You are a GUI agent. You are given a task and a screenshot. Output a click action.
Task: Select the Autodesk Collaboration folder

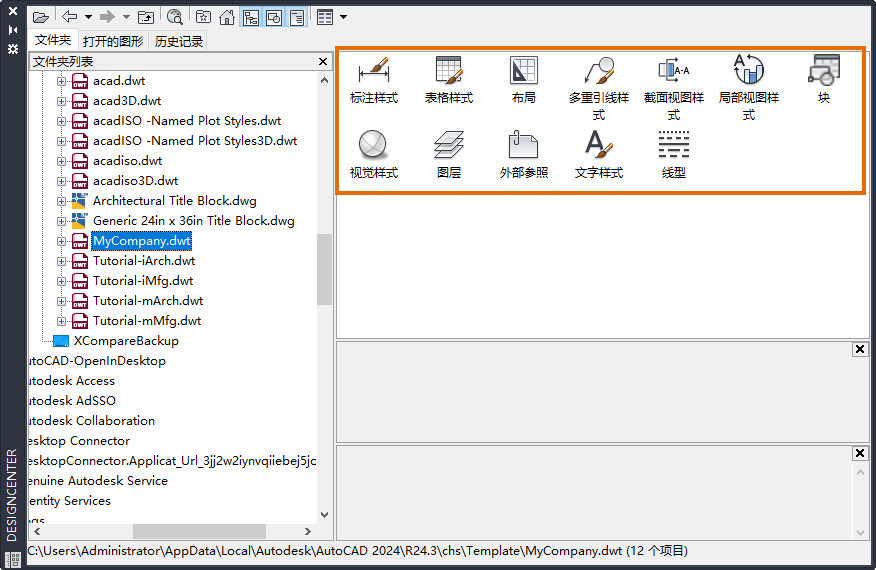[x=92, y=421]
